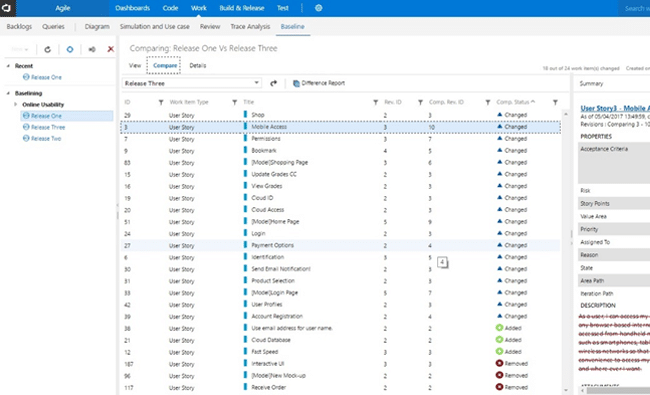
Task: Click the swap arrow beside Release Three dropdown
Action: point(274,83)
